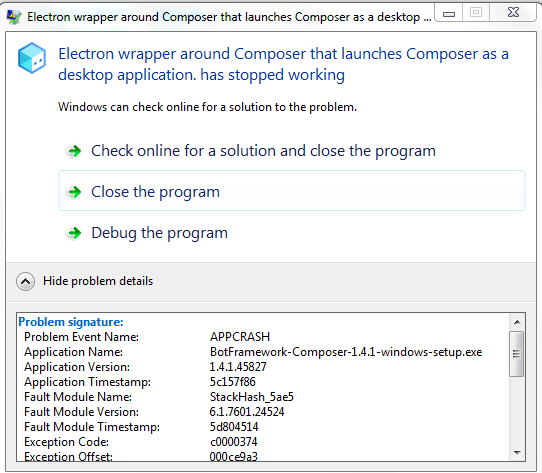Click the title bar application icon
This screenshot has width=542, height=473.
click(x=14, y=17)
